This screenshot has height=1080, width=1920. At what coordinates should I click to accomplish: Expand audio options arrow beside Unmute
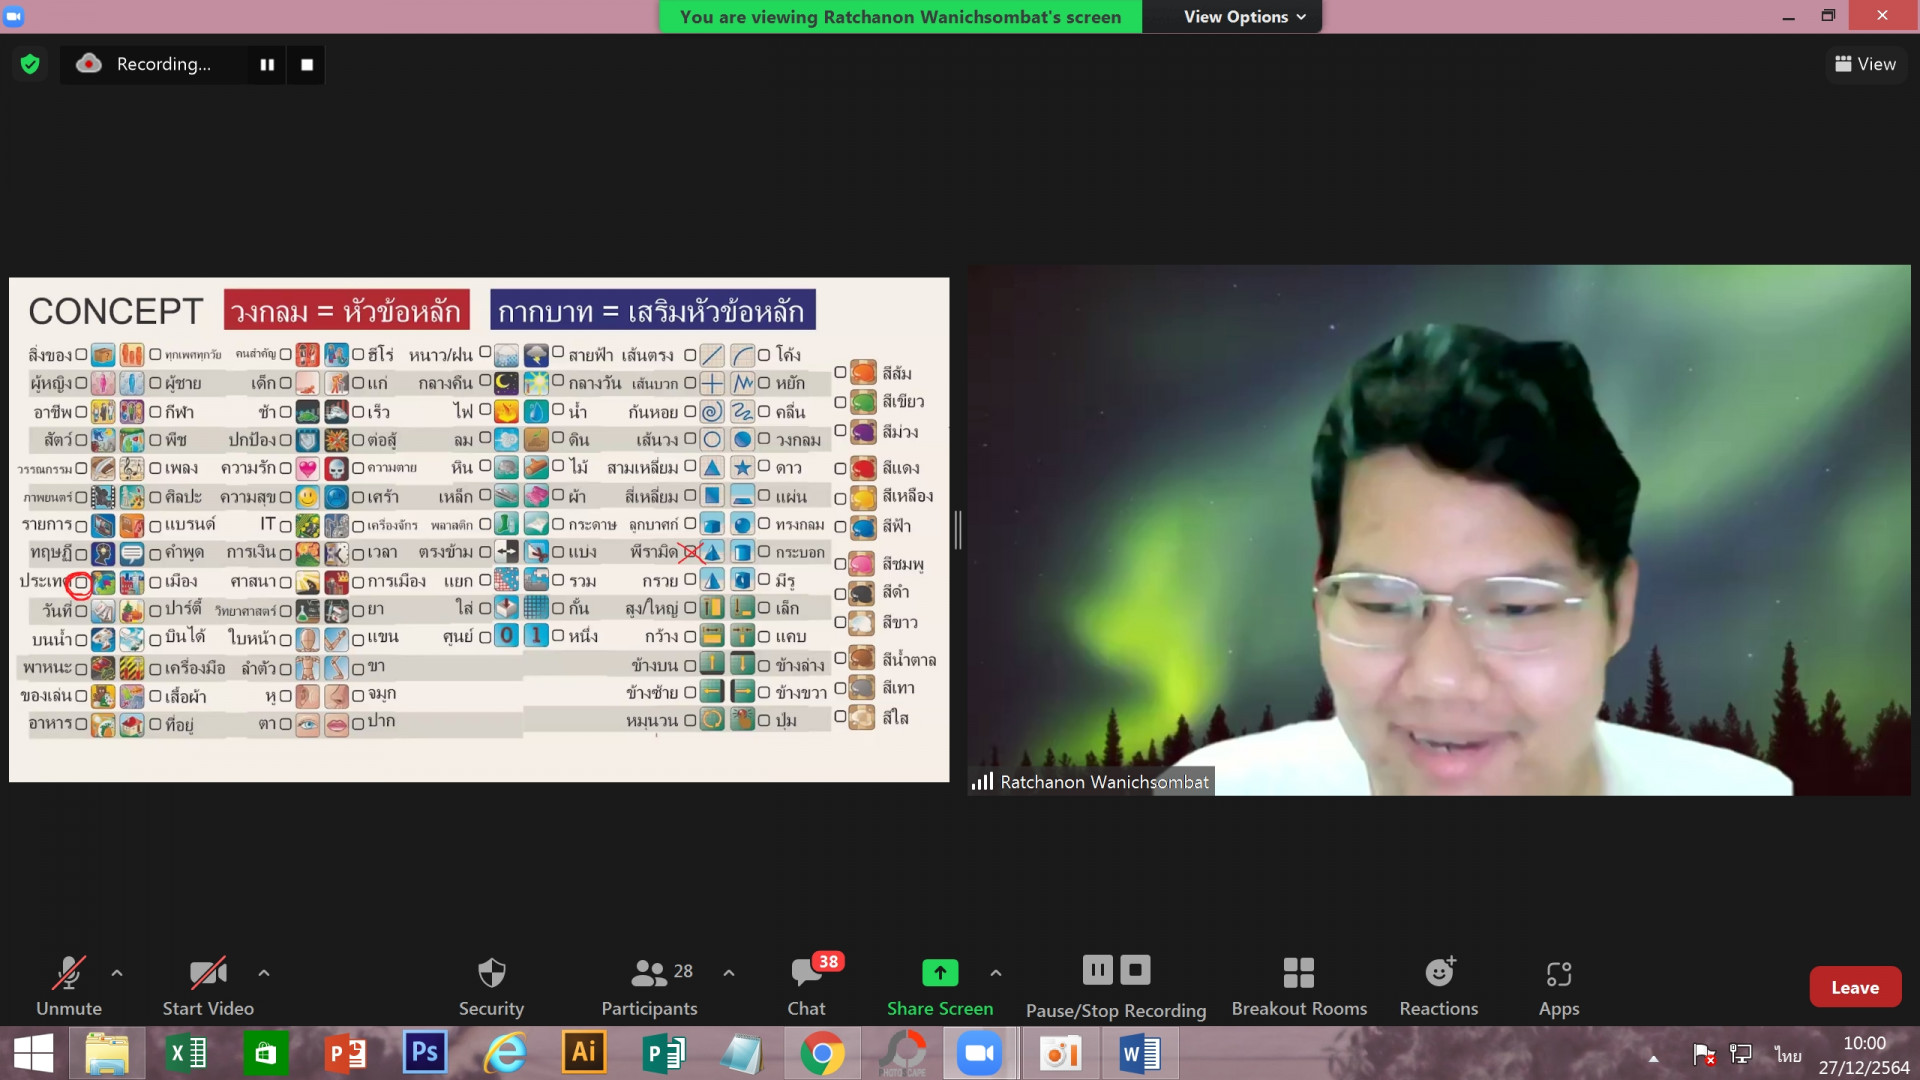[x=117, y=972]
